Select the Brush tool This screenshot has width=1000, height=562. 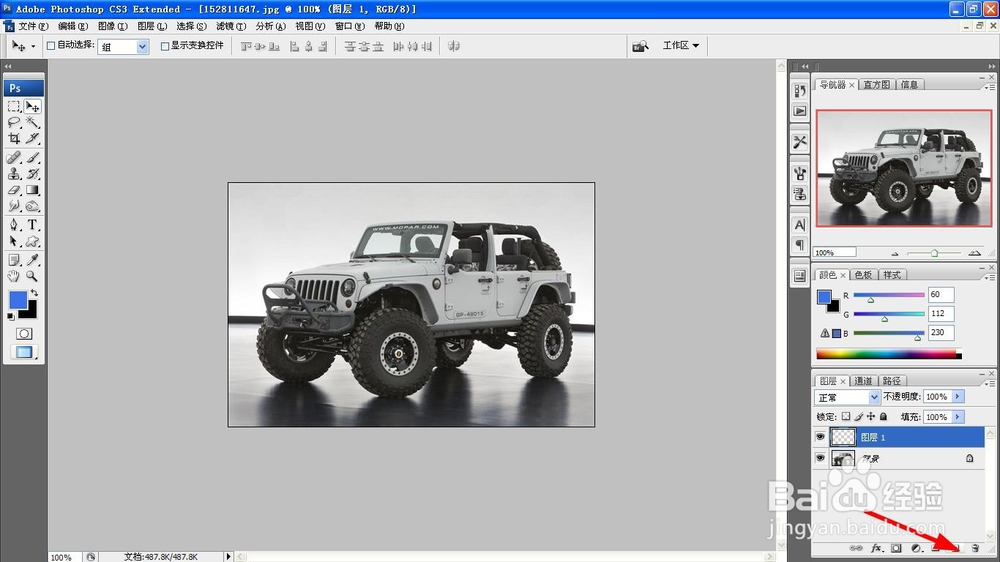coord(33,158)
